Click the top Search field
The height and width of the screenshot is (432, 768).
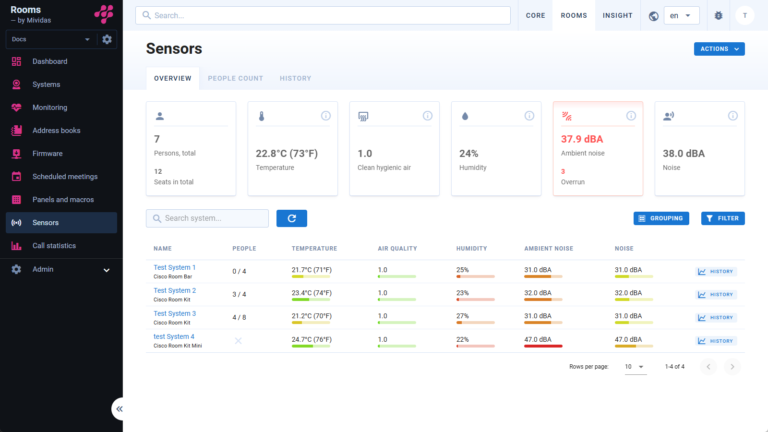pyautogui.click(x=323, y=15)
